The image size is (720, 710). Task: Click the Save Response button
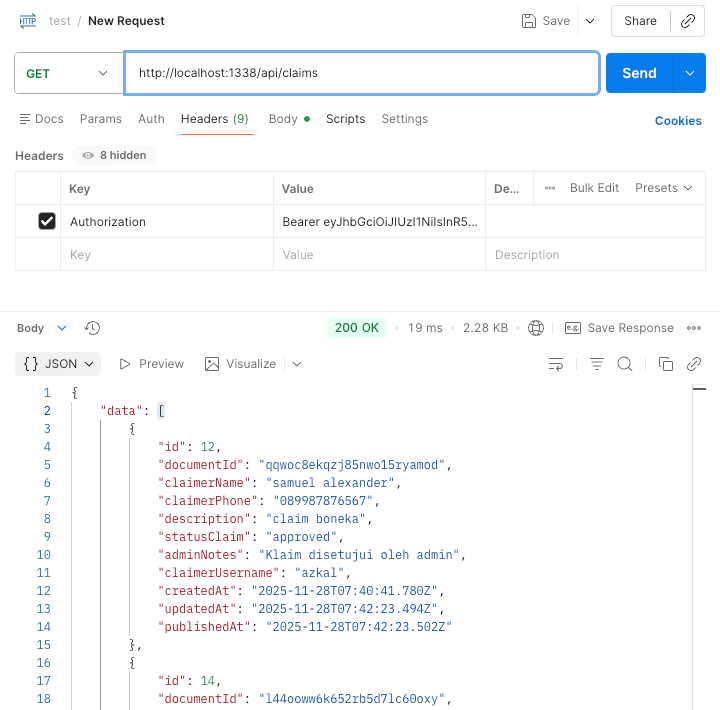pos(619,328)
